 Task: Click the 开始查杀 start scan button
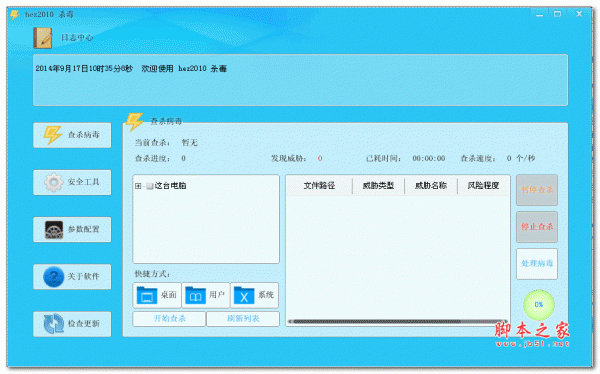pyautogui.click(x=169, y=318)
